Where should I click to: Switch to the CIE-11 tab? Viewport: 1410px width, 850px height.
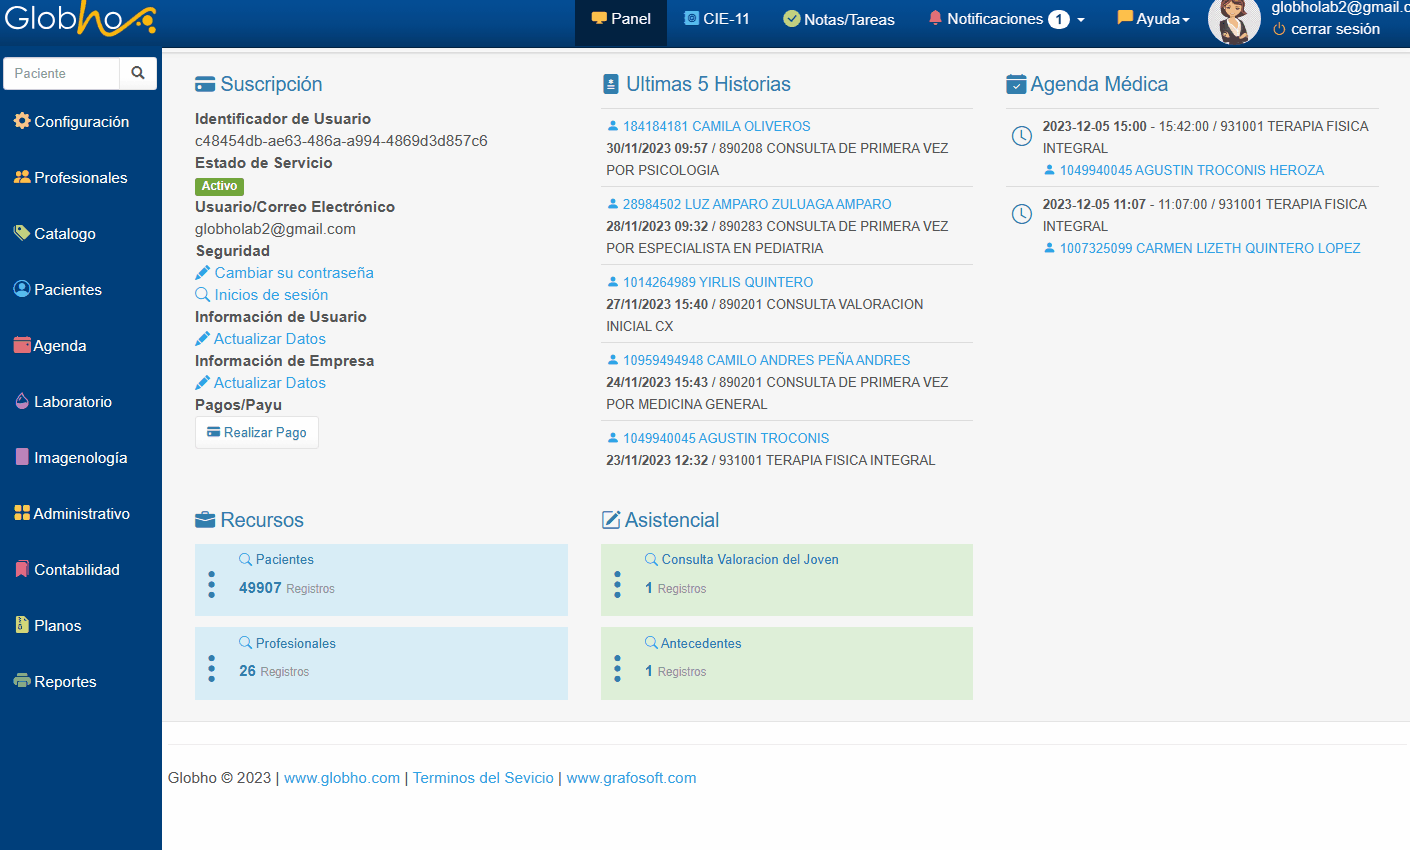click(716, 19)
